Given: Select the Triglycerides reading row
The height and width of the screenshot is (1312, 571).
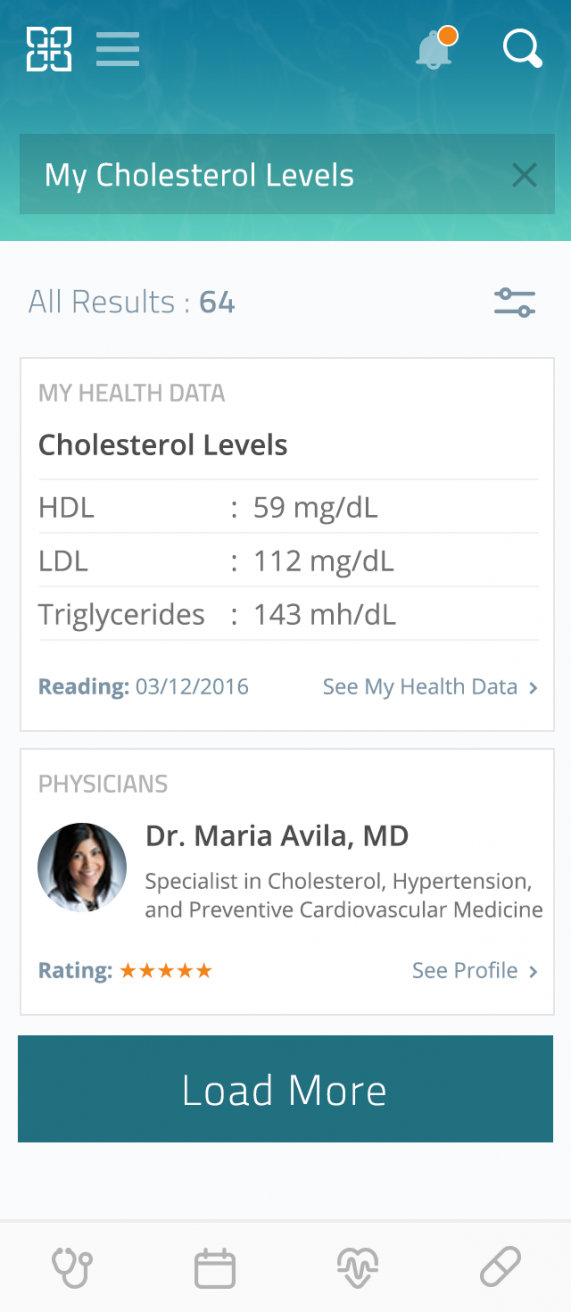Looking at the screenshot, I should coord(288,614).
